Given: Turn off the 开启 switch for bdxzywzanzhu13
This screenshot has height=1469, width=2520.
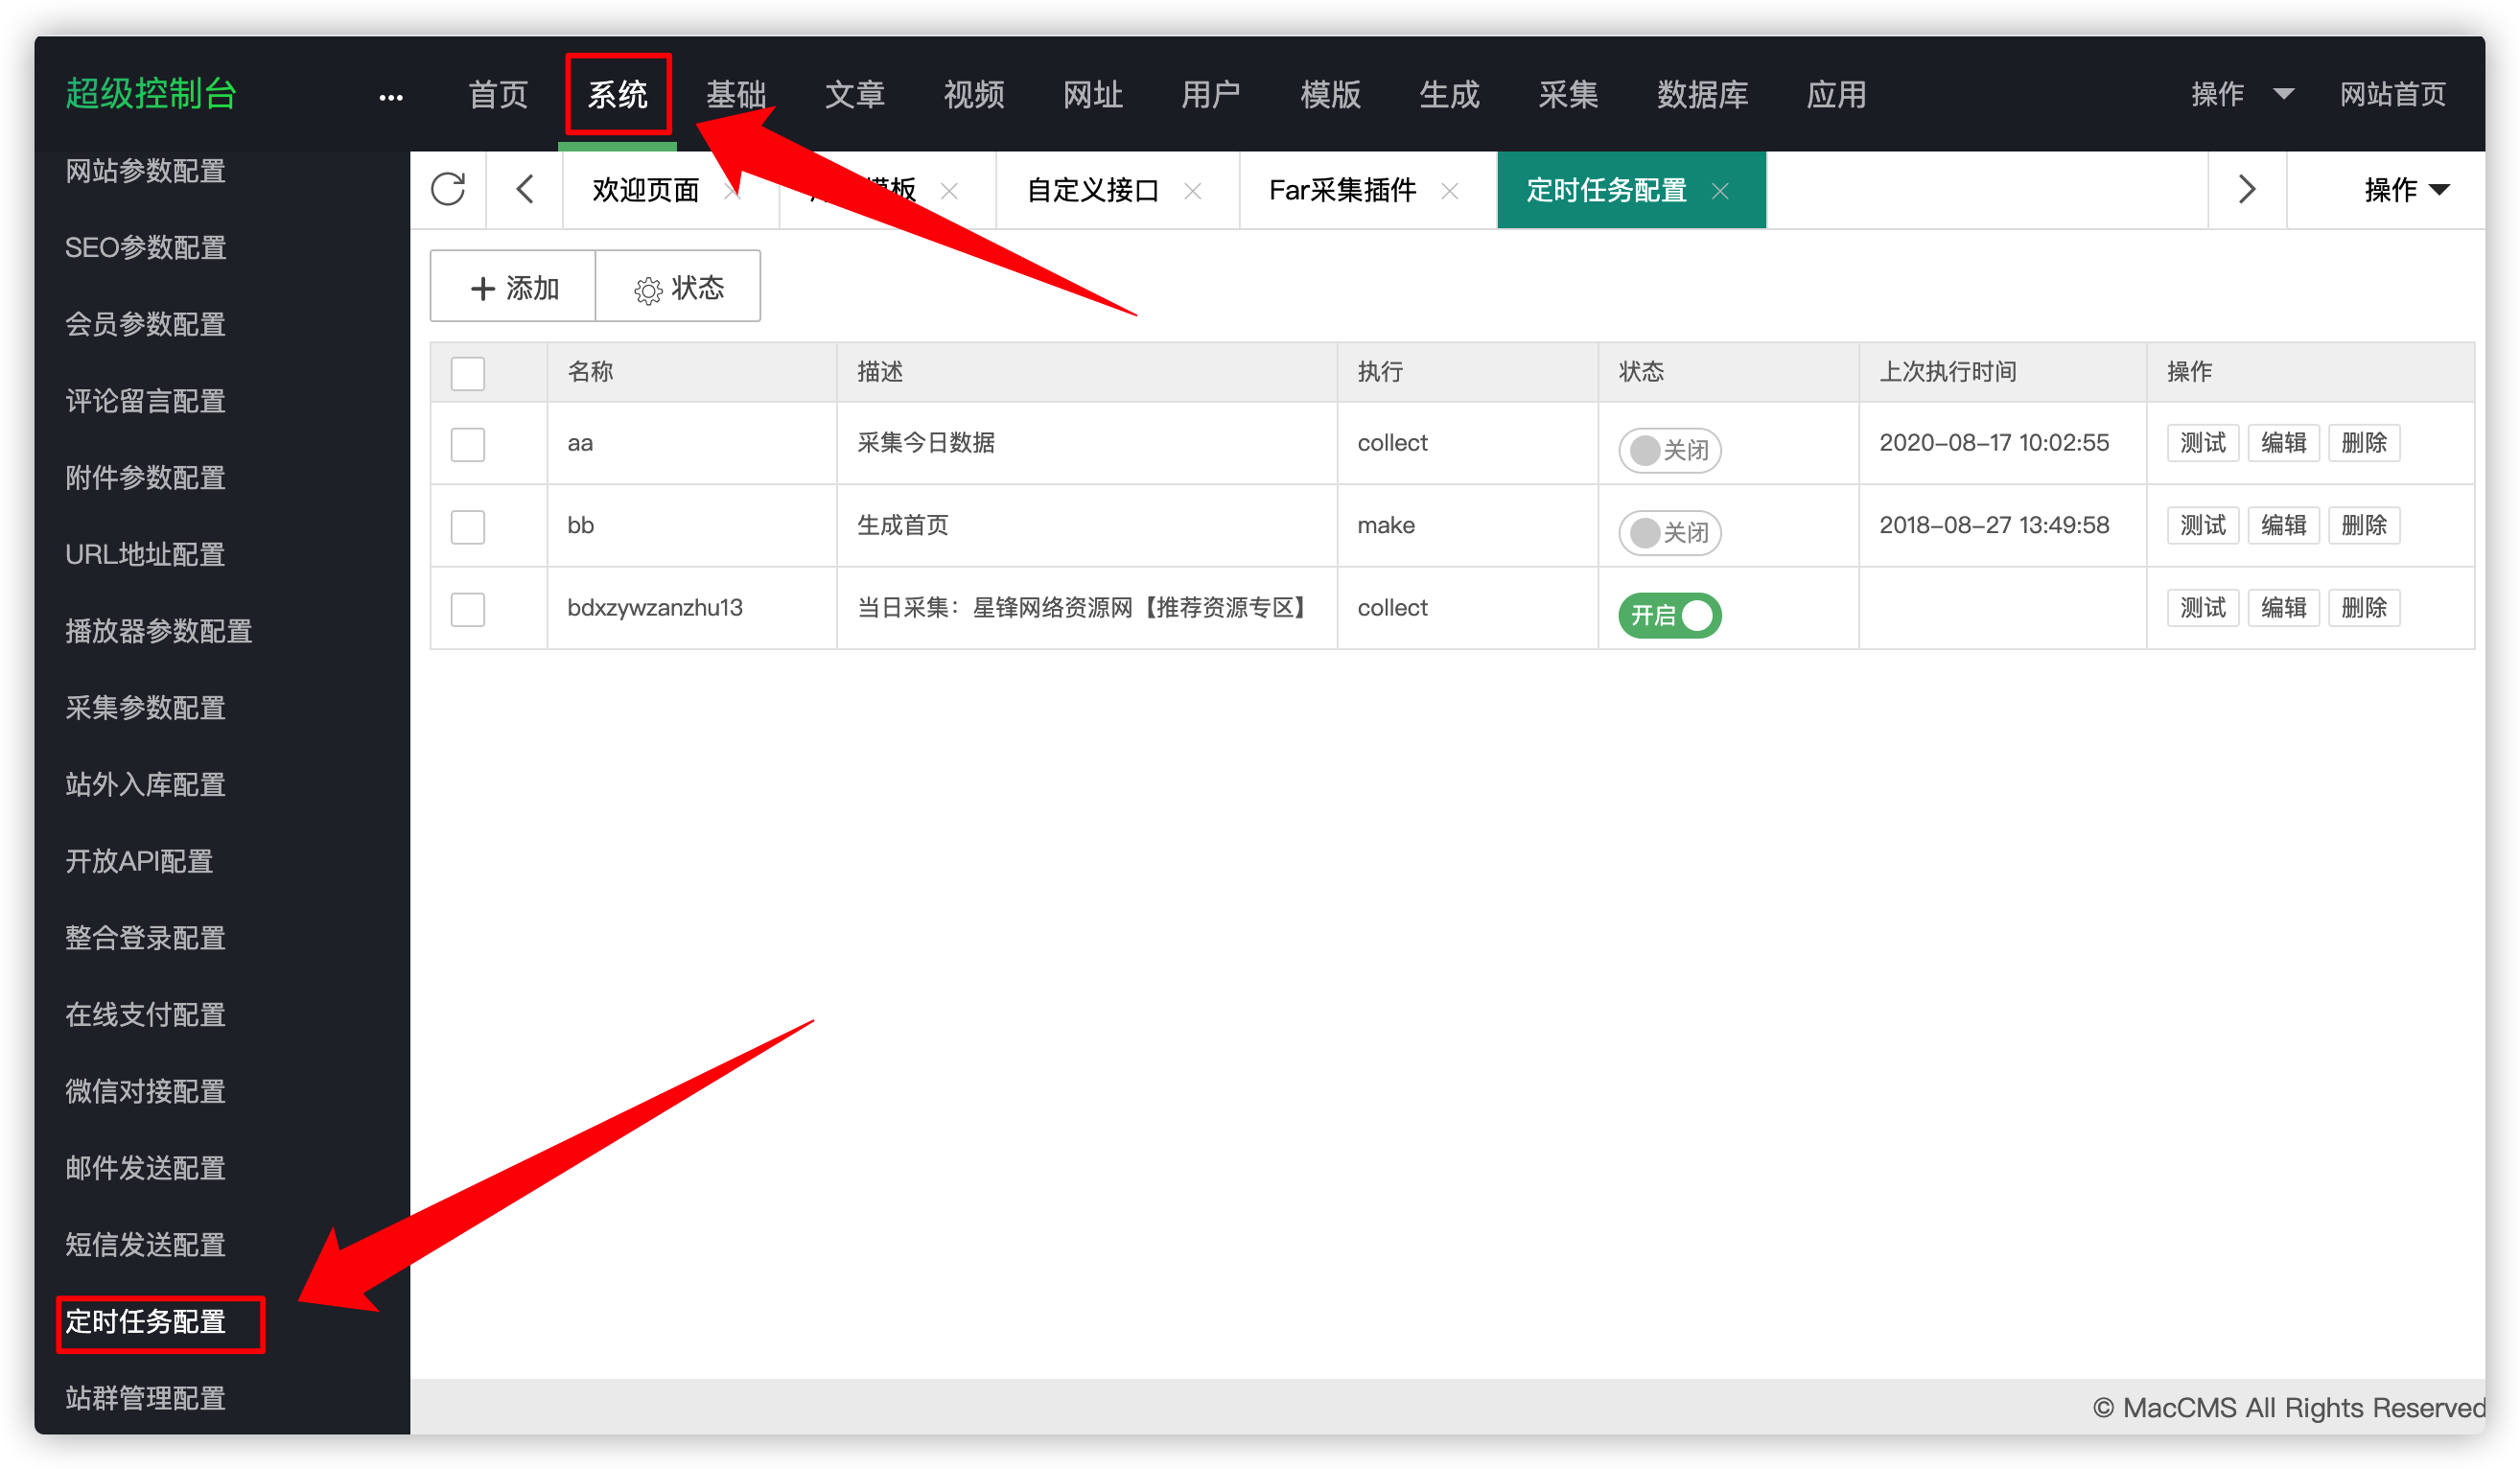Looking at the screenshot, I should tap(1669, 615).
